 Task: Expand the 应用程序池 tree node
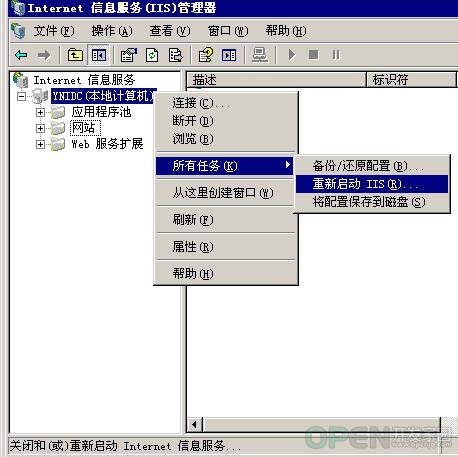tap(40, 112)
